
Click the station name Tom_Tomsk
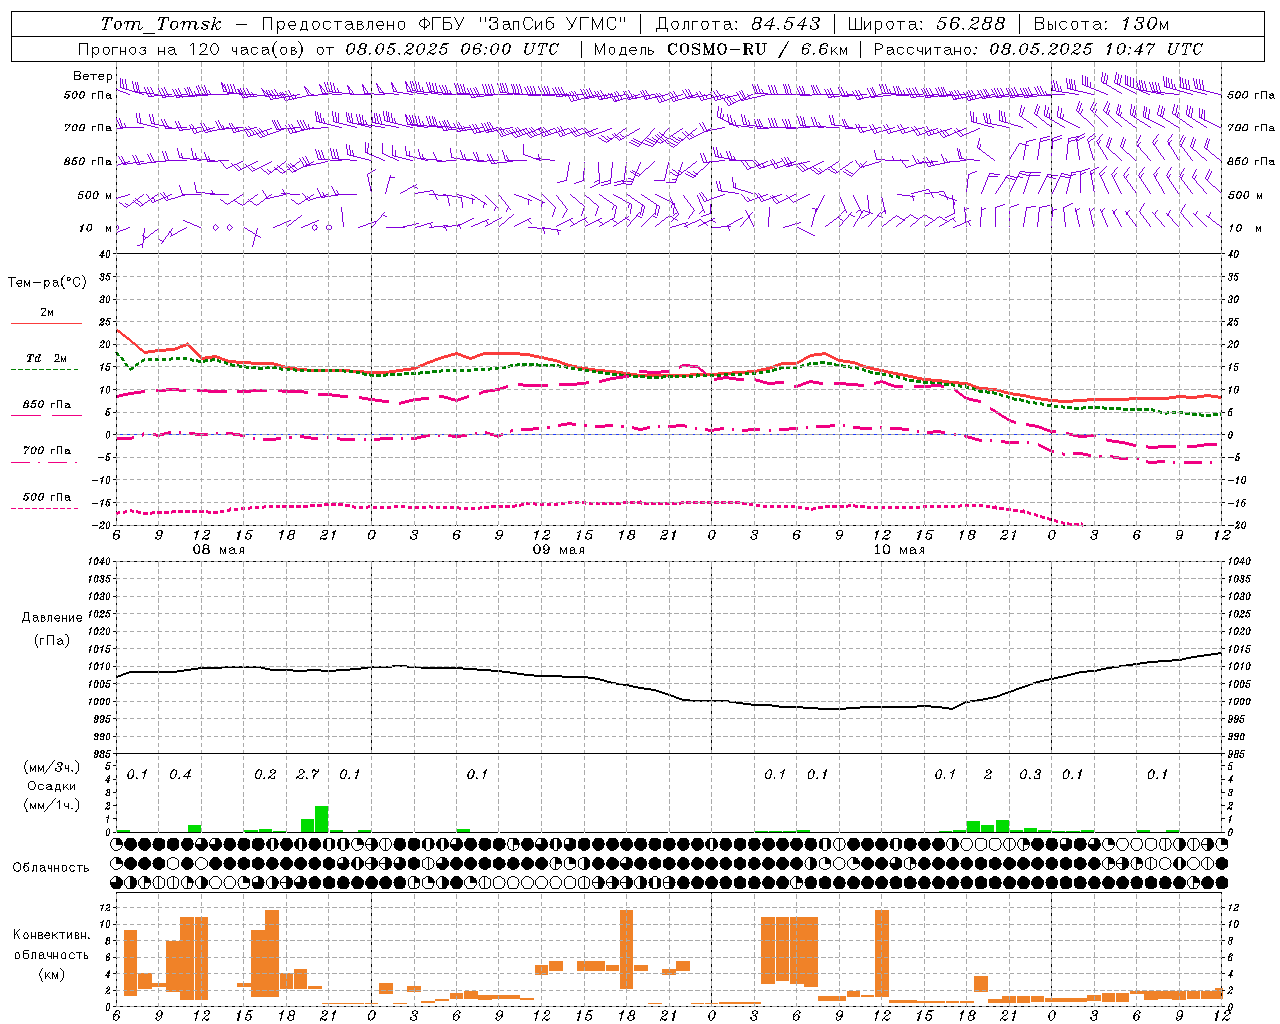[x=161, y=24]
